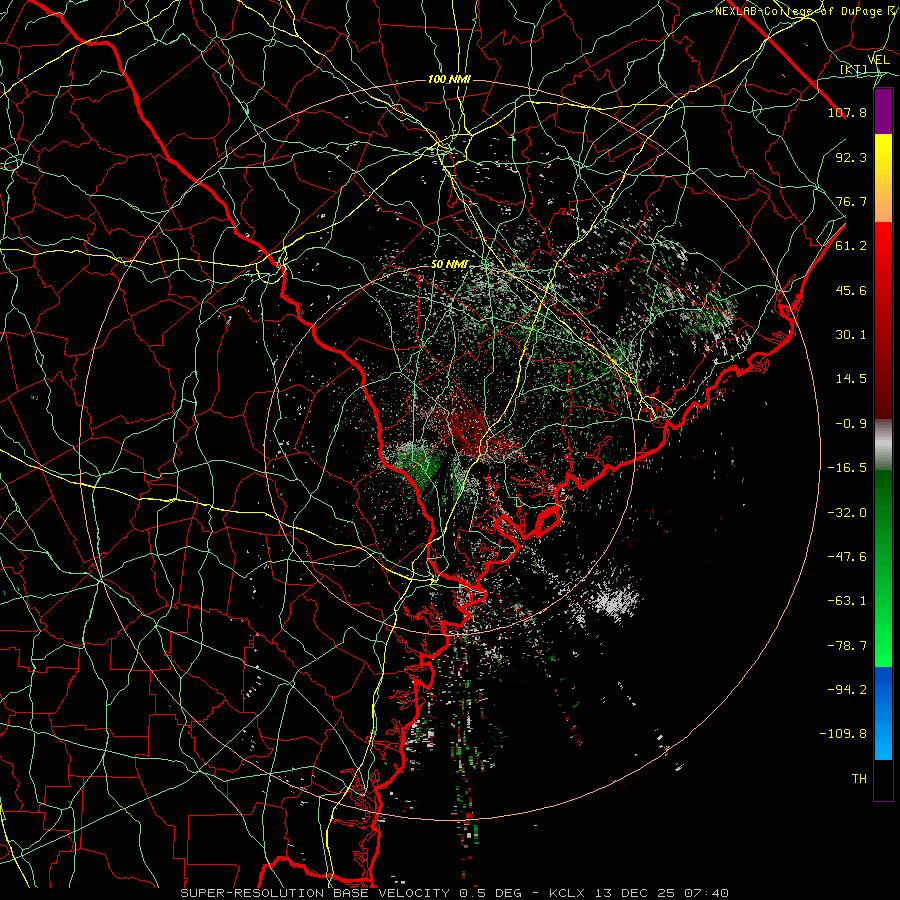900x900 pixels.
Task: Click the 76.7 legend value
Action: (x=851, y=201)
